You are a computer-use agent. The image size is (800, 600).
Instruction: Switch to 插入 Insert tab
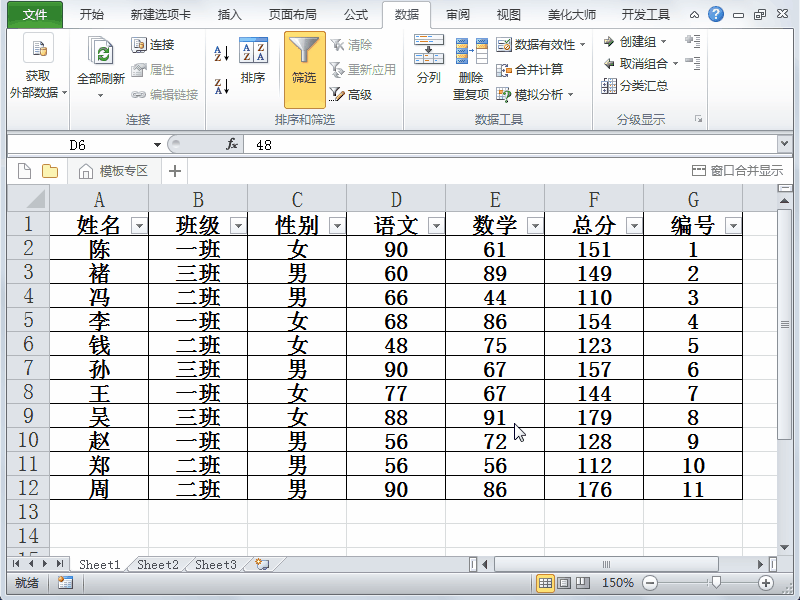(230, 15)
